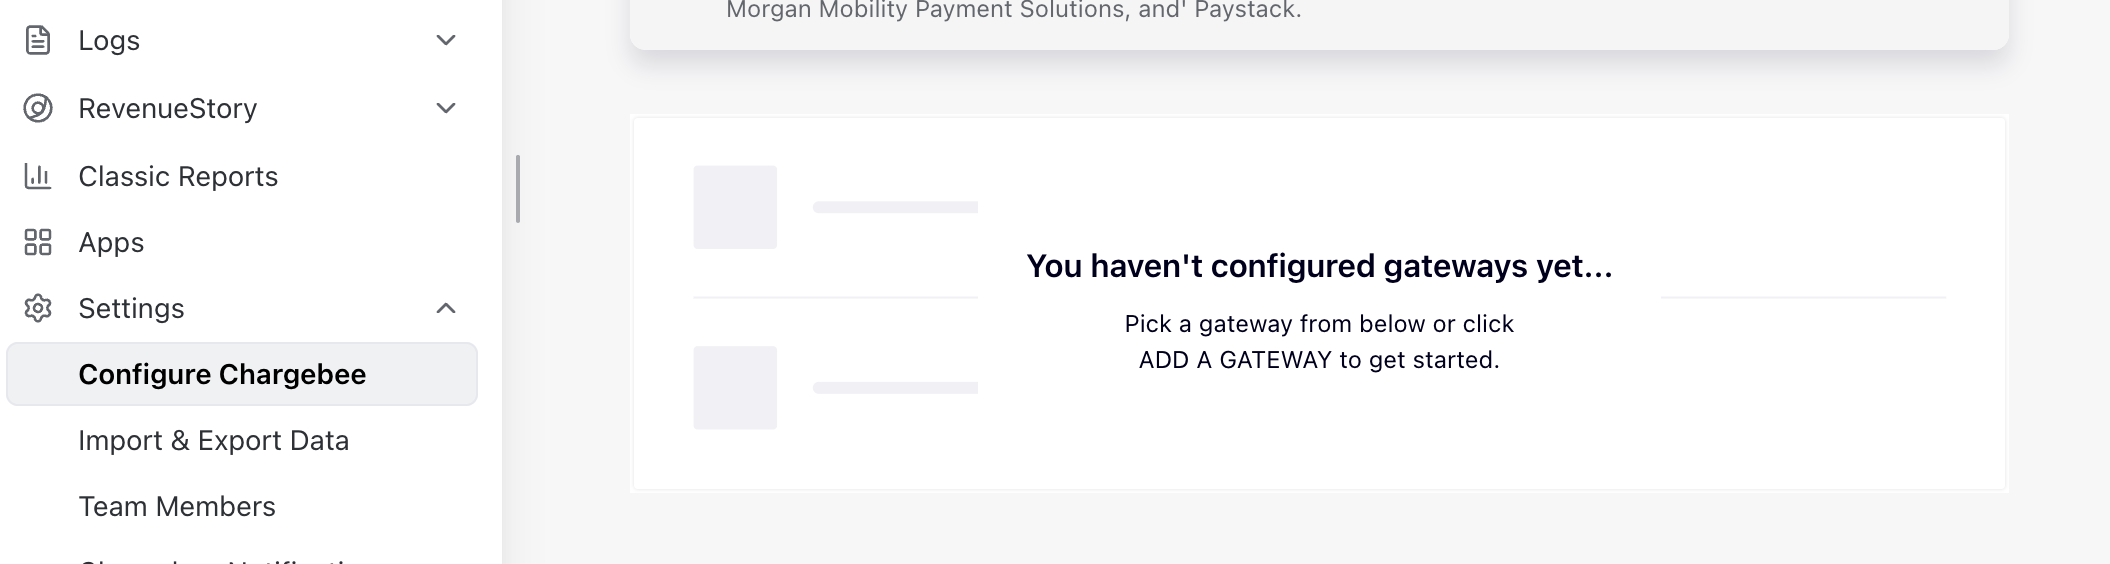Click the Apps grid icon

[38, 242]
